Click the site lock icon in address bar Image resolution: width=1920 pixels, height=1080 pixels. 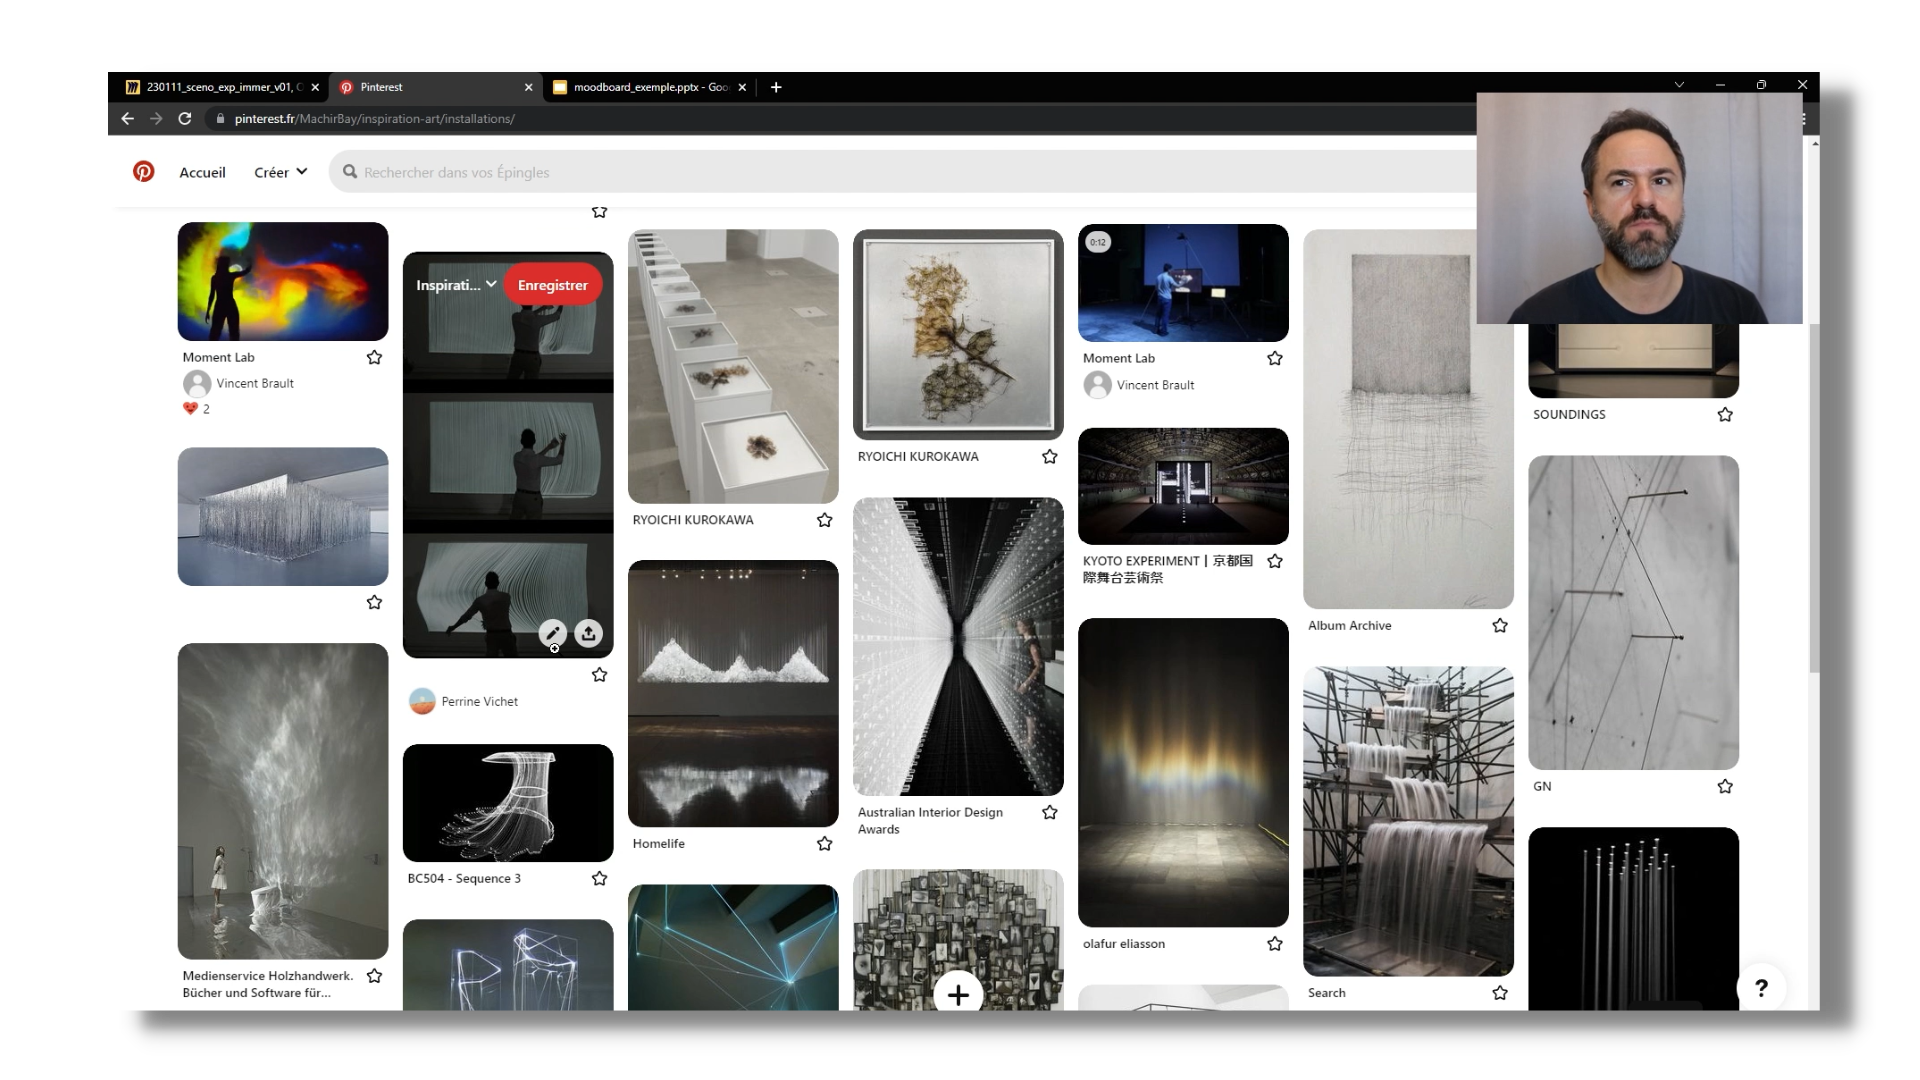coord(220,118)
